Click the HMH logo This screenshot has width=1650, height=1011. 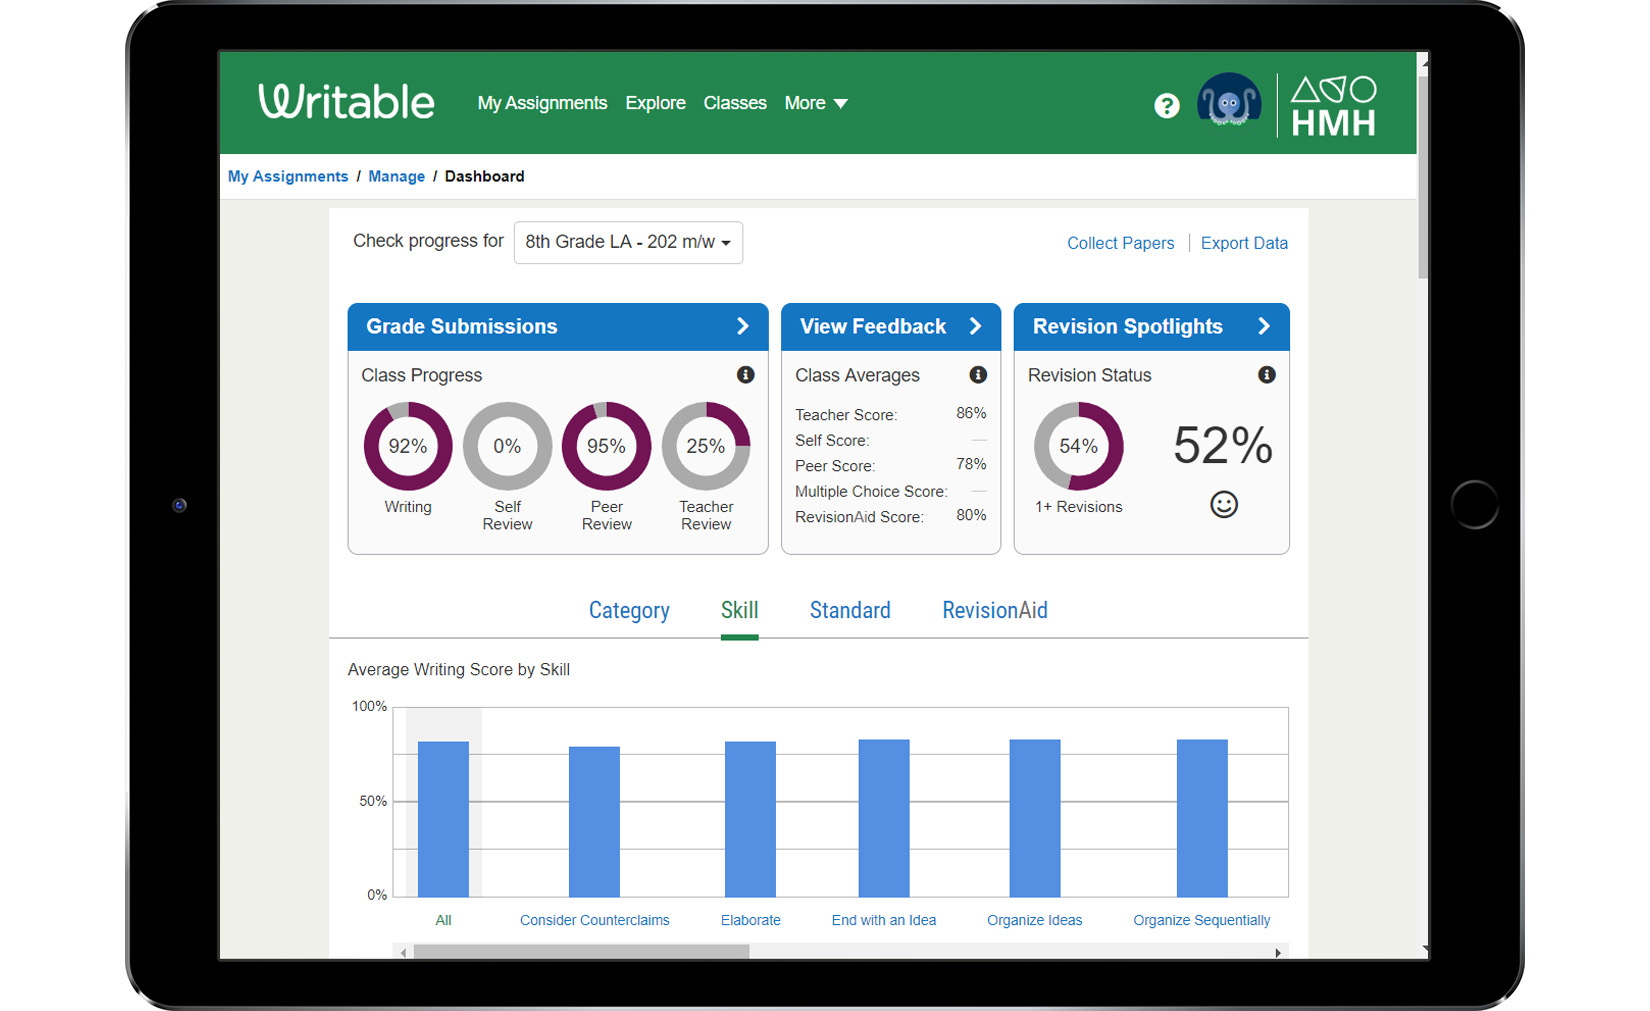point(1334,105)
